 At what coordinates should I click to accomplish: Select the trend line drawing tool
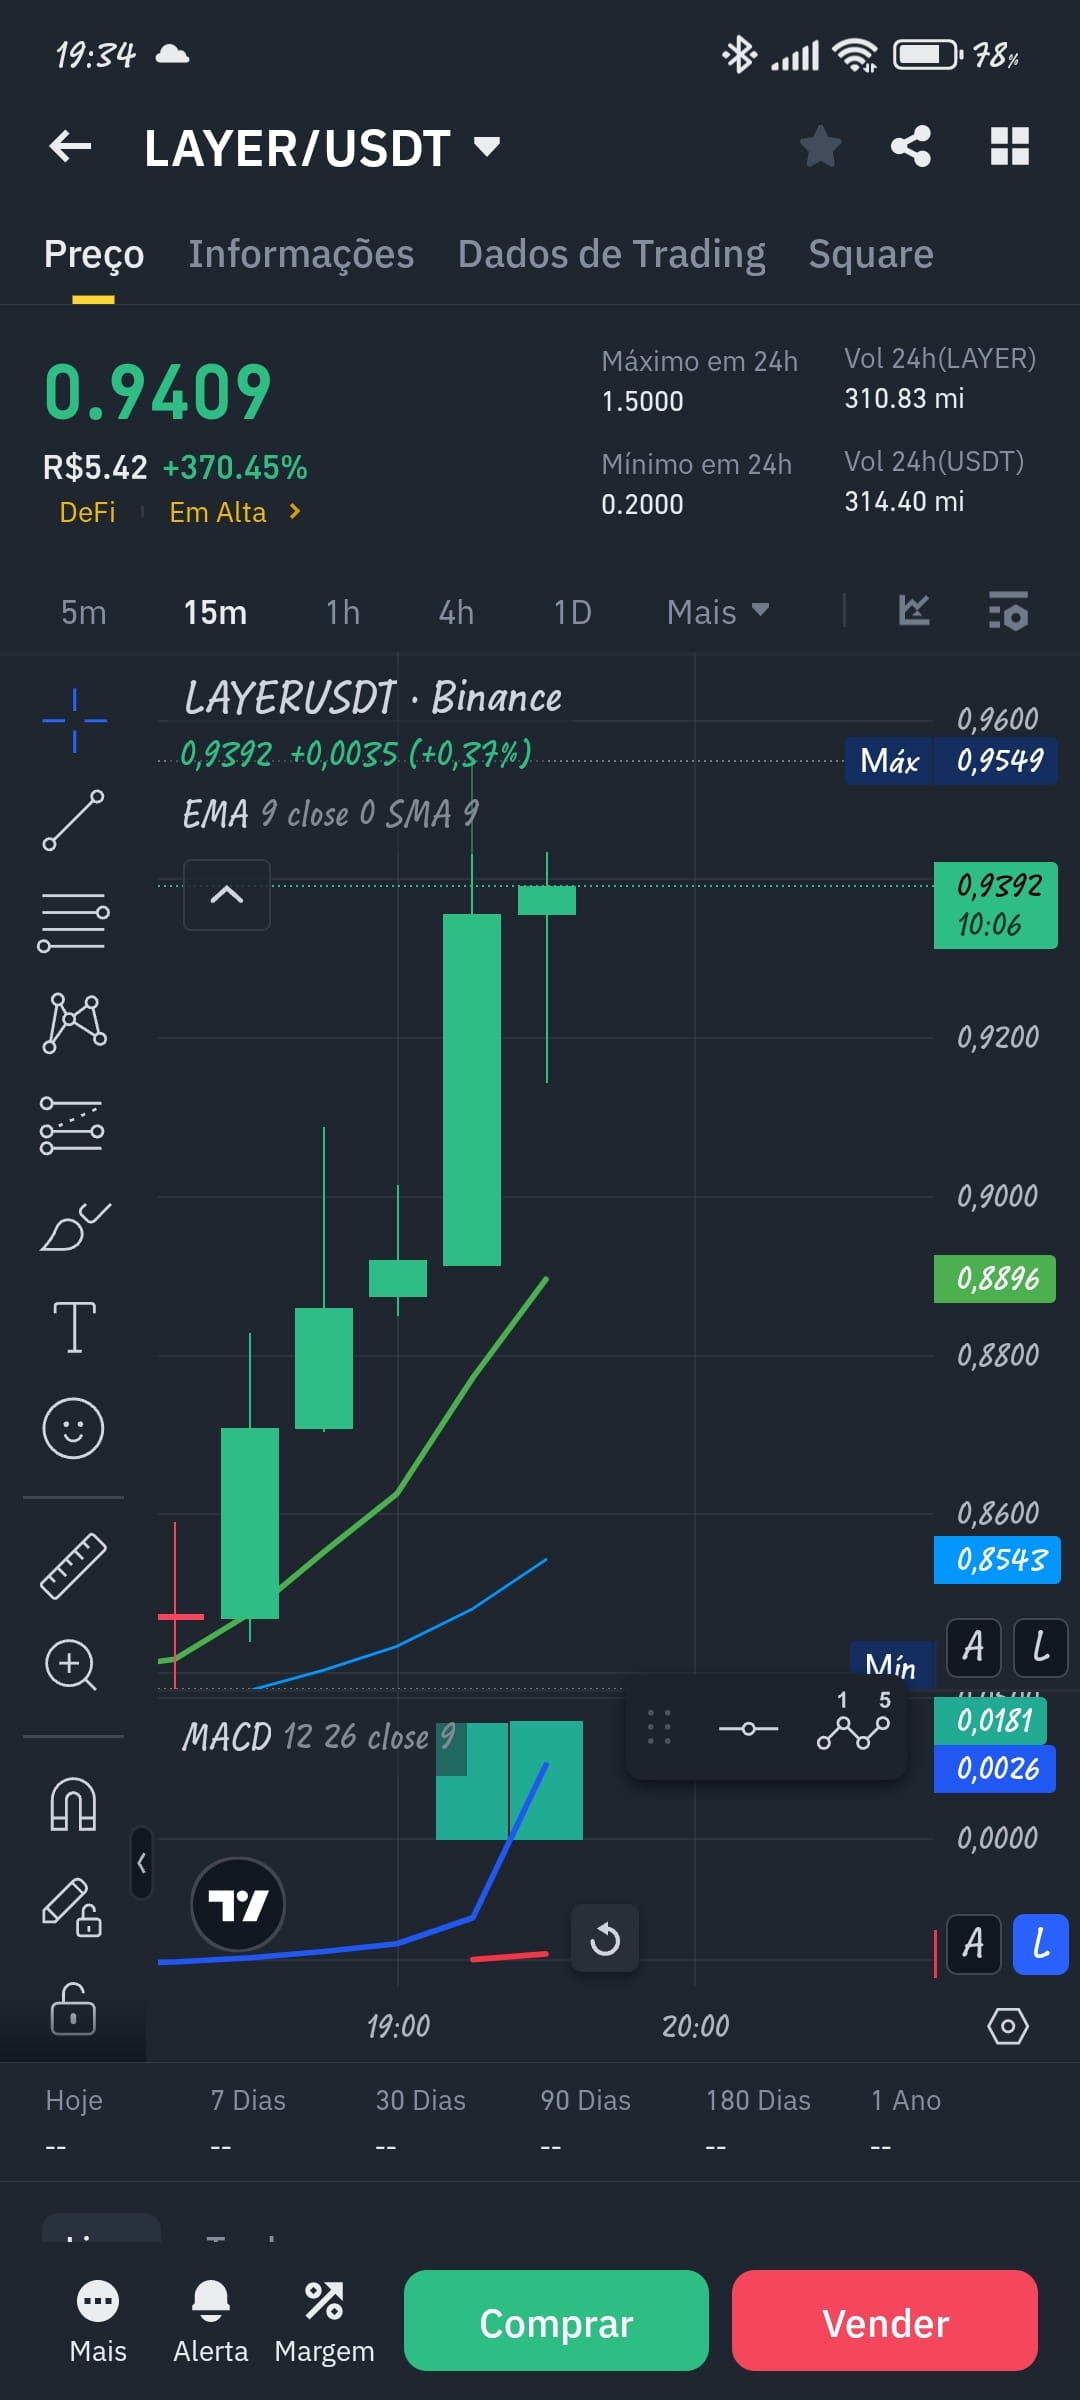(74, 820)
